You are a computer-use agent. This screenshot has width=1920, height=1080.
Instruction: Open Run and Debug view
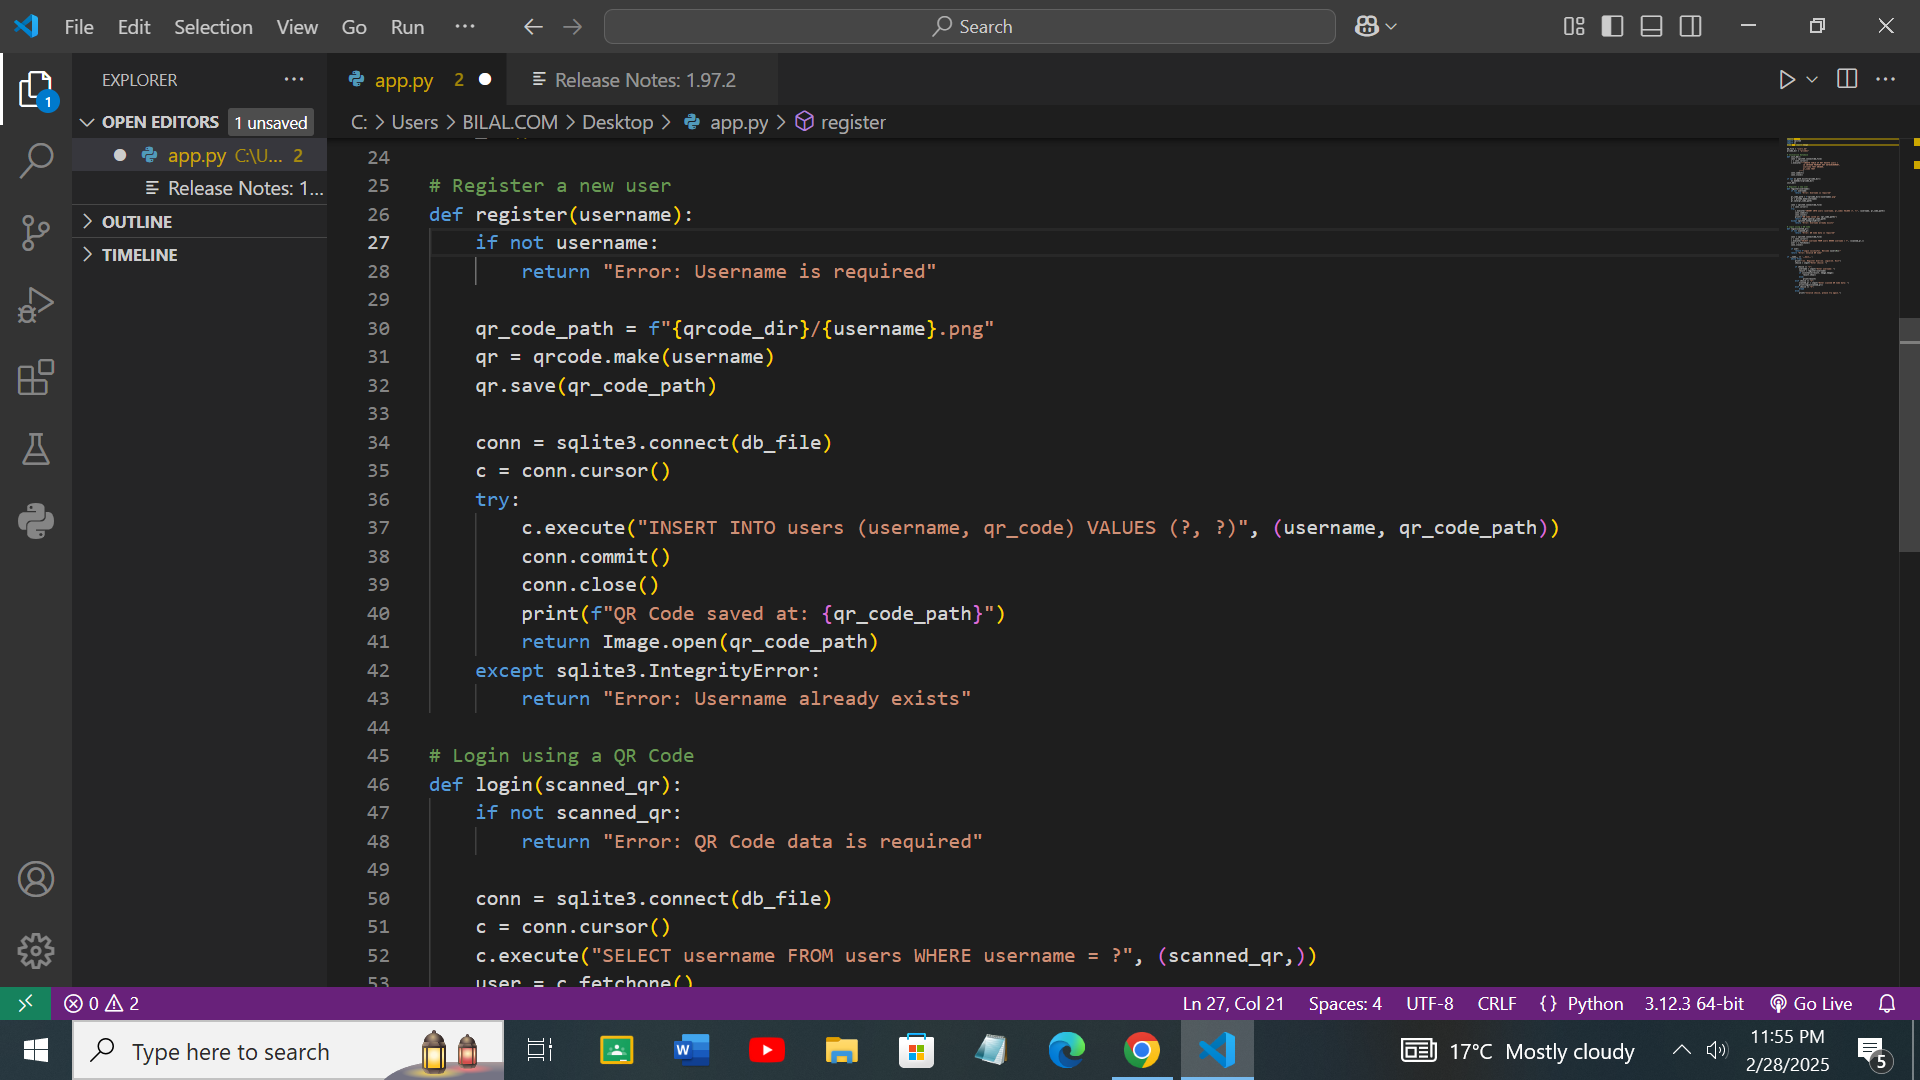(x=36, y=305)
